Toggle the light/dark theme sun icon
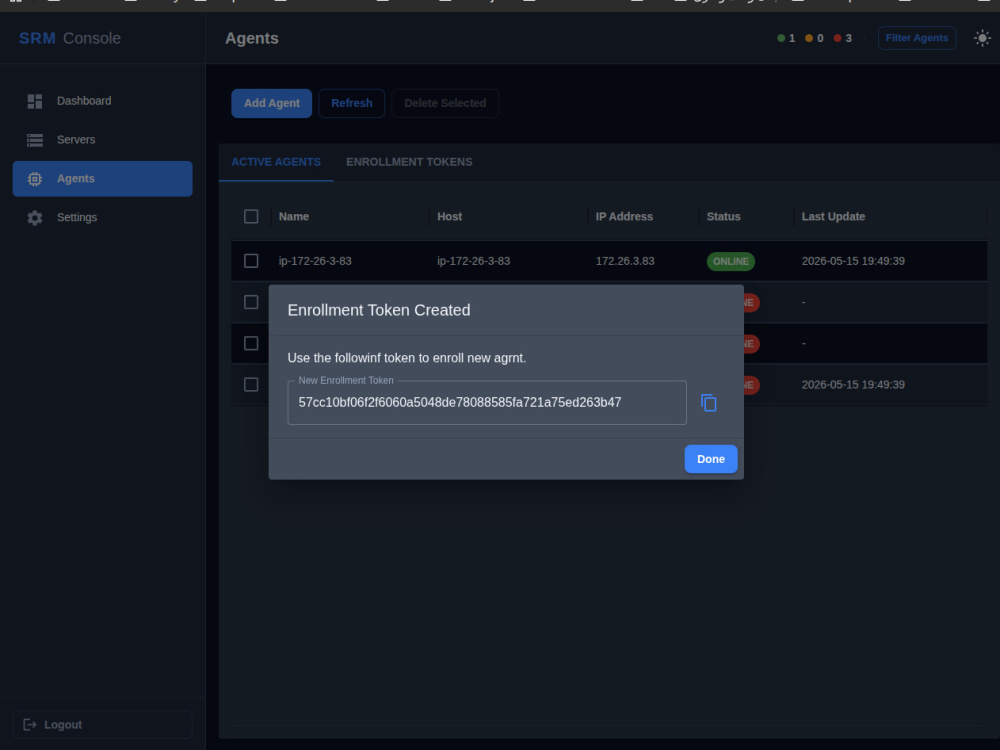Viewport: 1000px width, 750px height. tap(982, 38)
